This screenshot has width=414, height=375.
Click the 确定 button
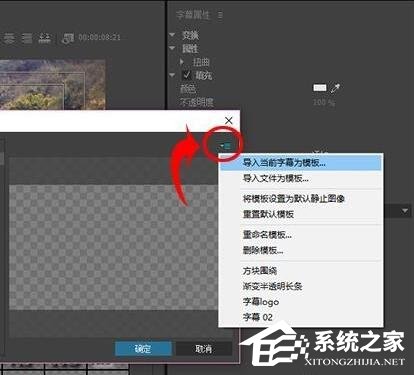click(x=143, y=349)
